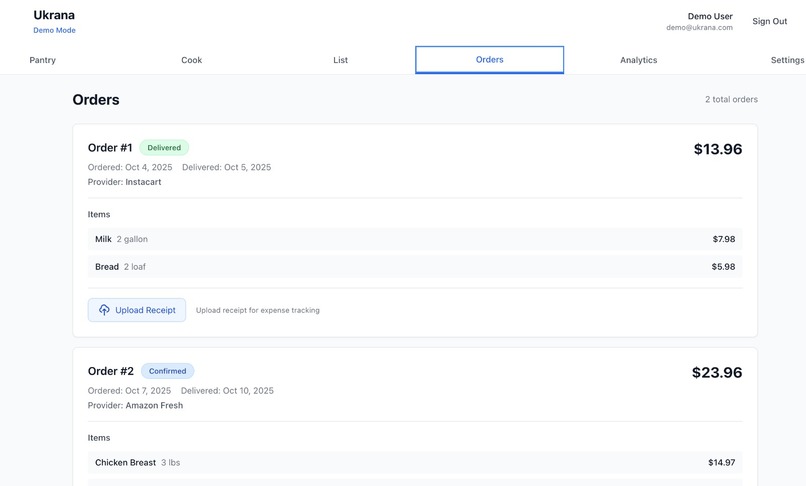The width and height of the screenshot is (806, 486).
Task: Click the upload receipt for expense tracking hint
Action: (x=258, y=310)
